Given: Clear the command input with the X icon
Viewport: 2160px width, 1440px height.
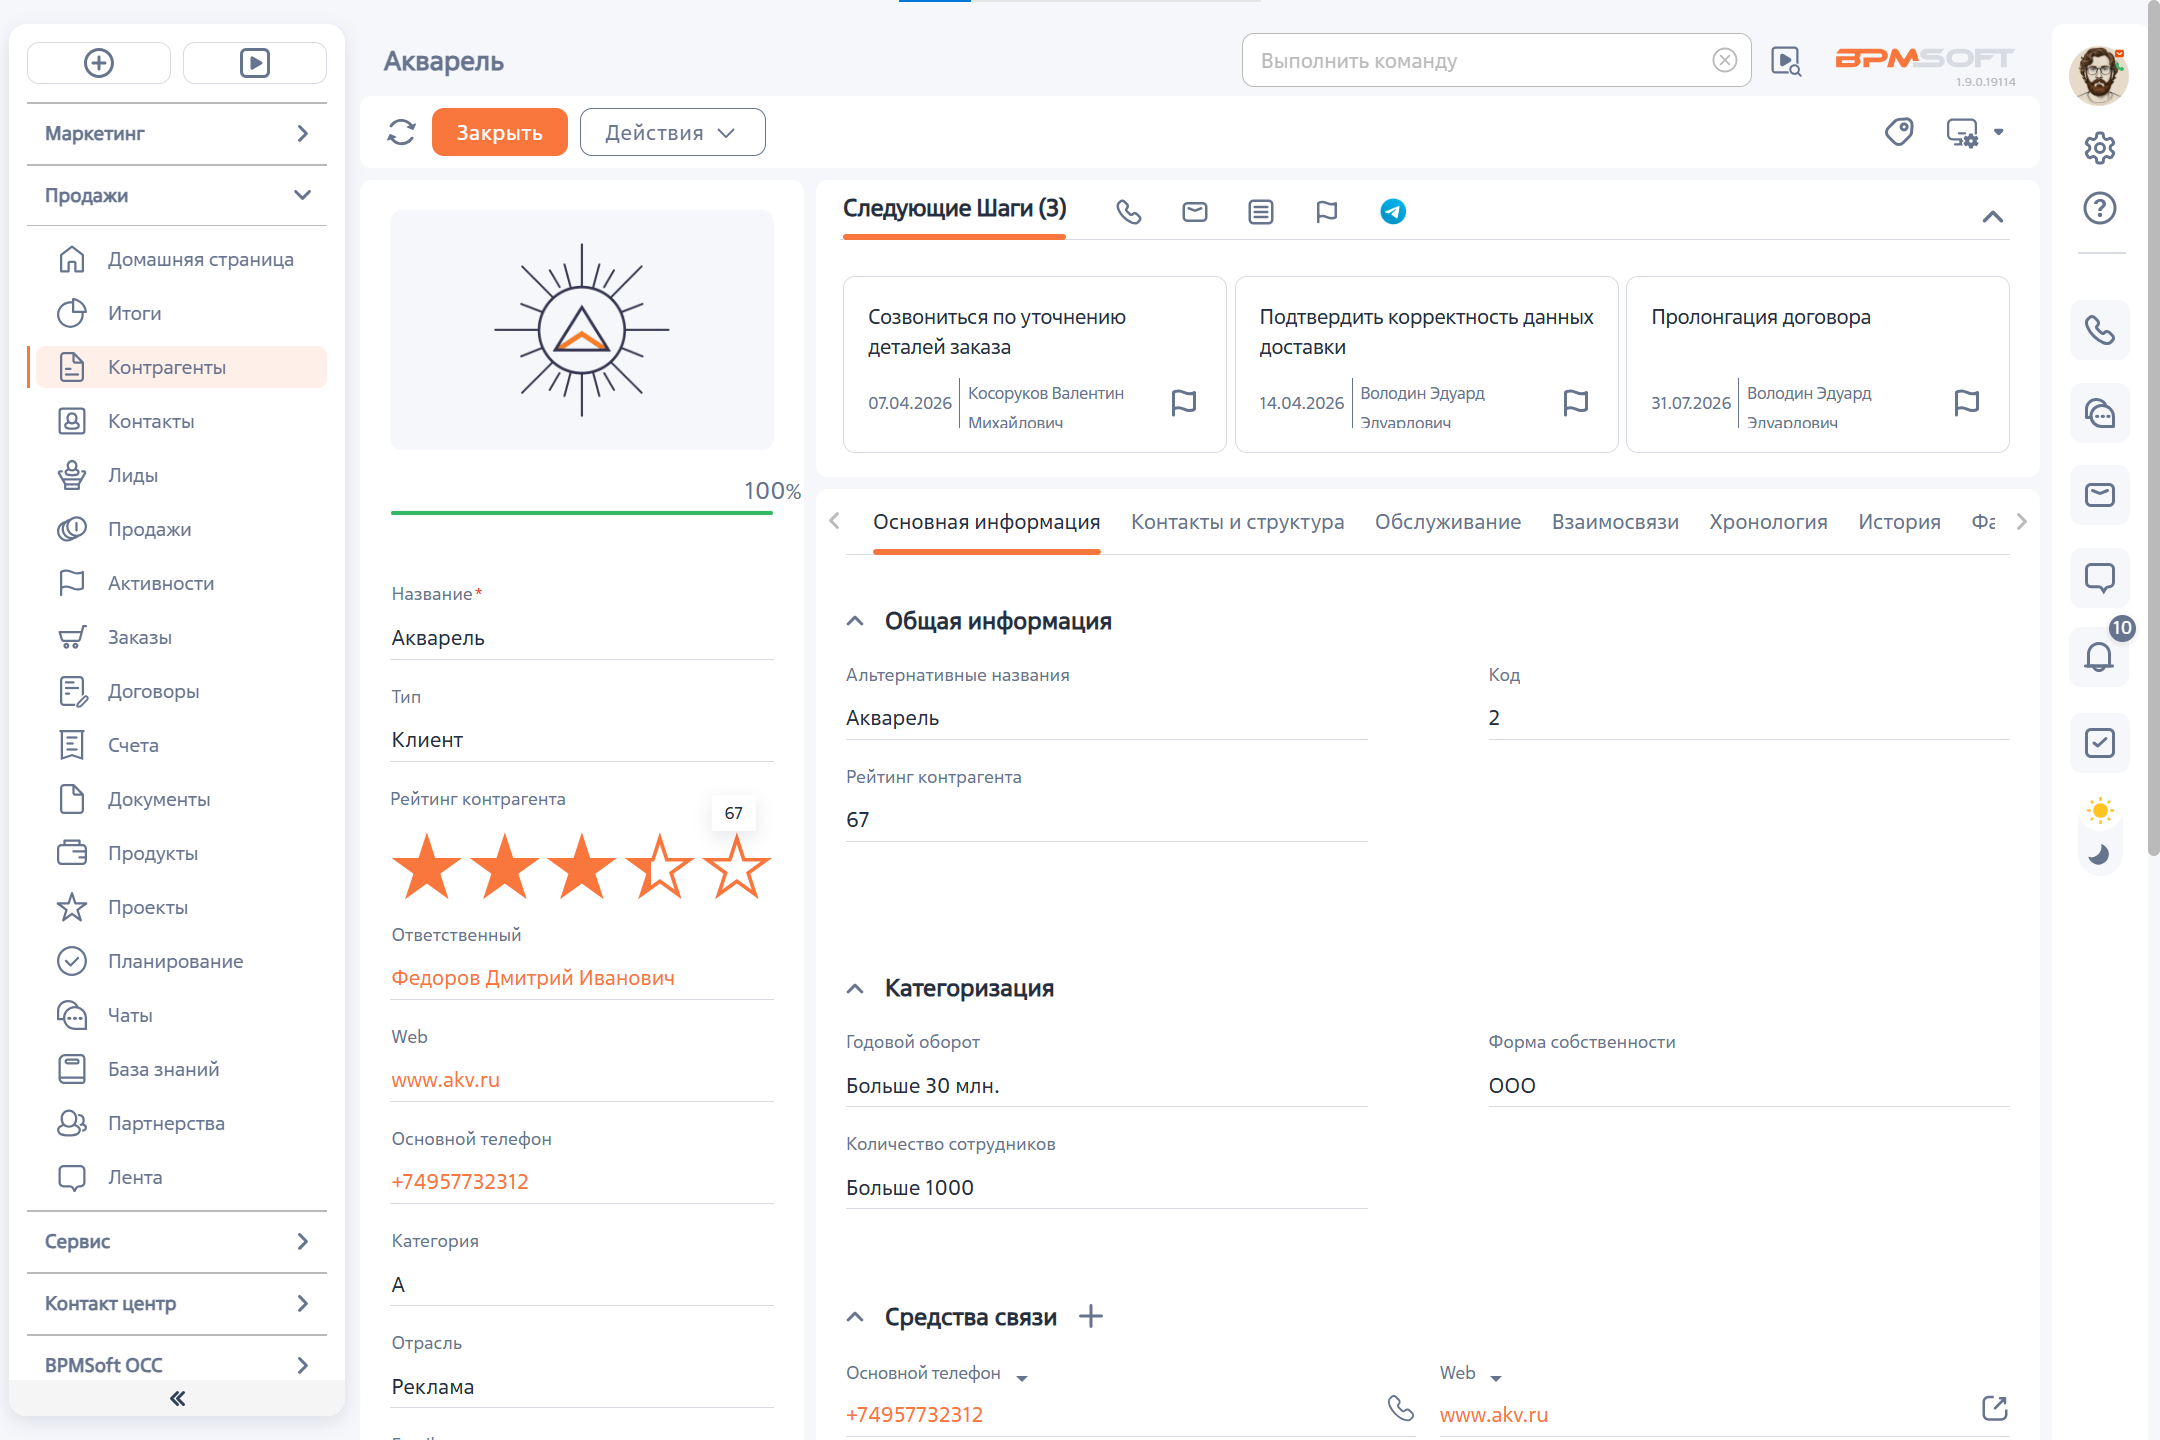Looking at the screenshot, I should [1725, 60].
